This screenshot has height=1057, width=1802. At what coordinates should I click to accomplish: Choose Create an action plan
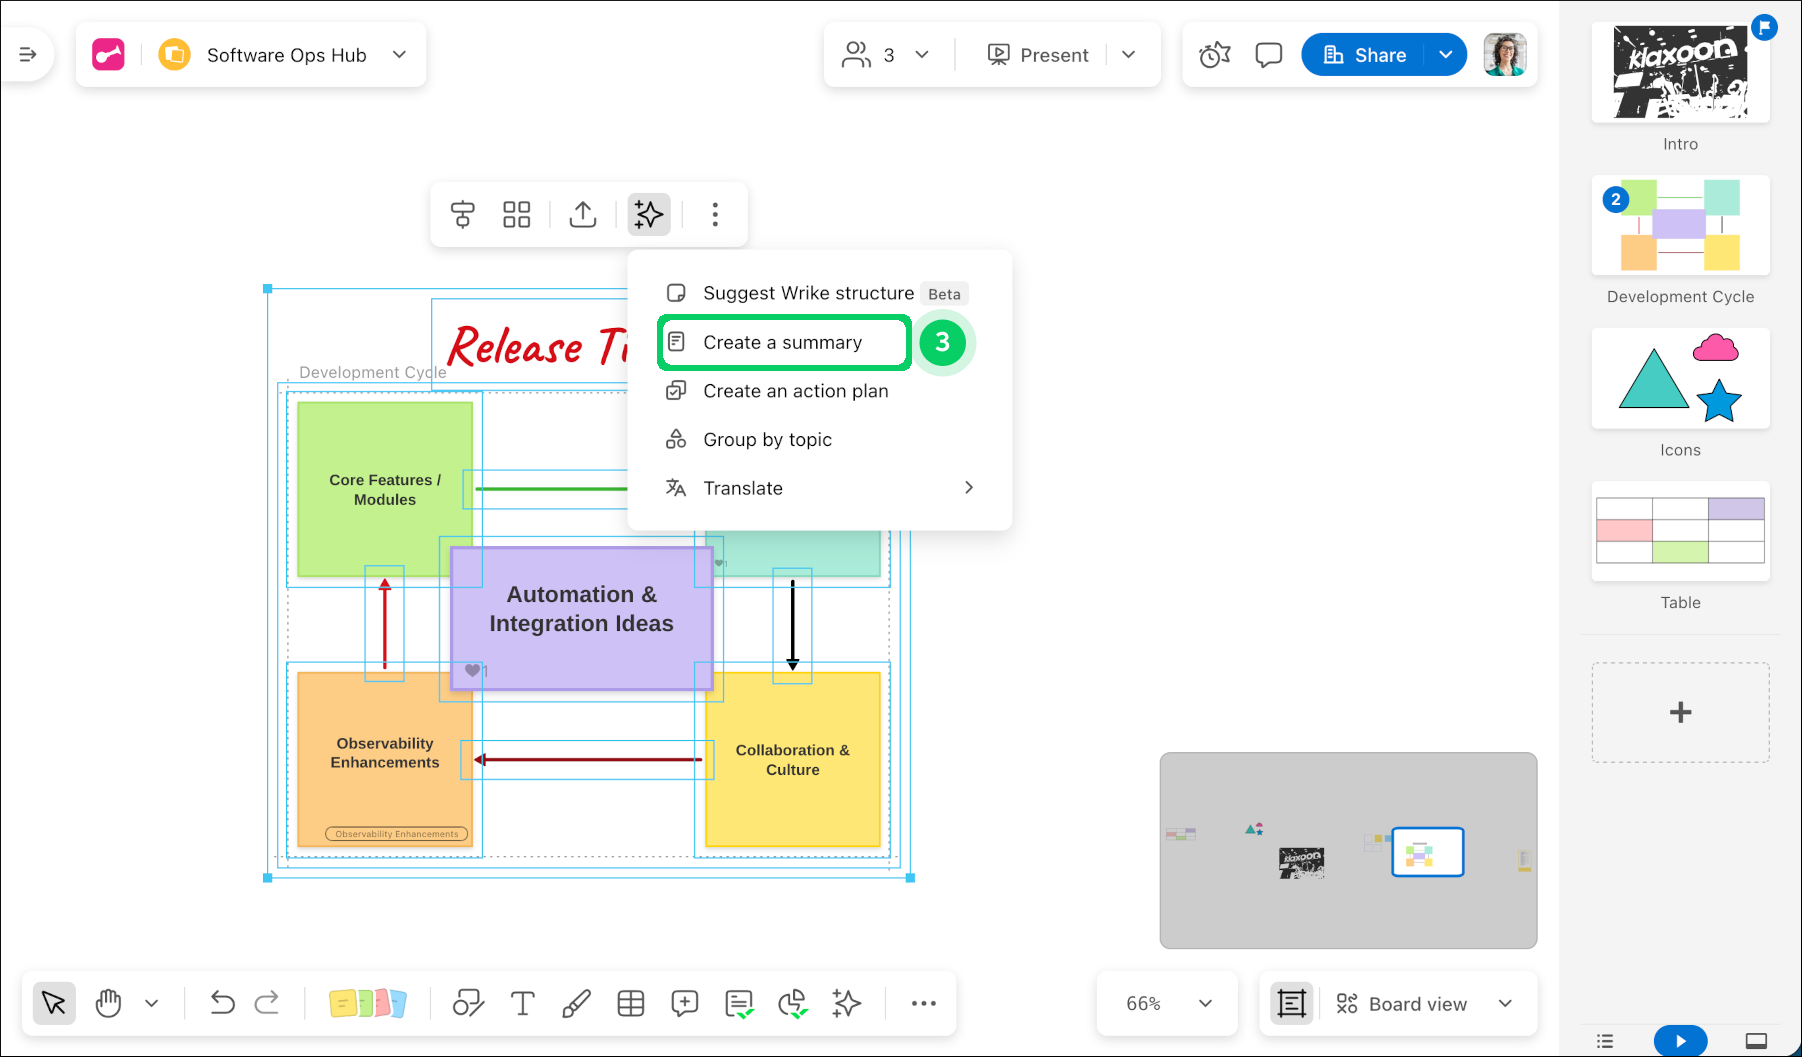tap(795, 391)
